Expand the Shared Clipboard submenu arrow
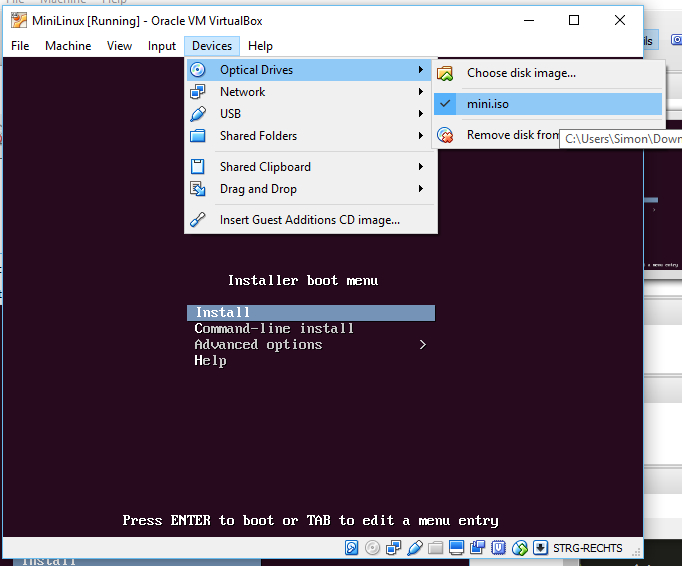 (421, 167)
